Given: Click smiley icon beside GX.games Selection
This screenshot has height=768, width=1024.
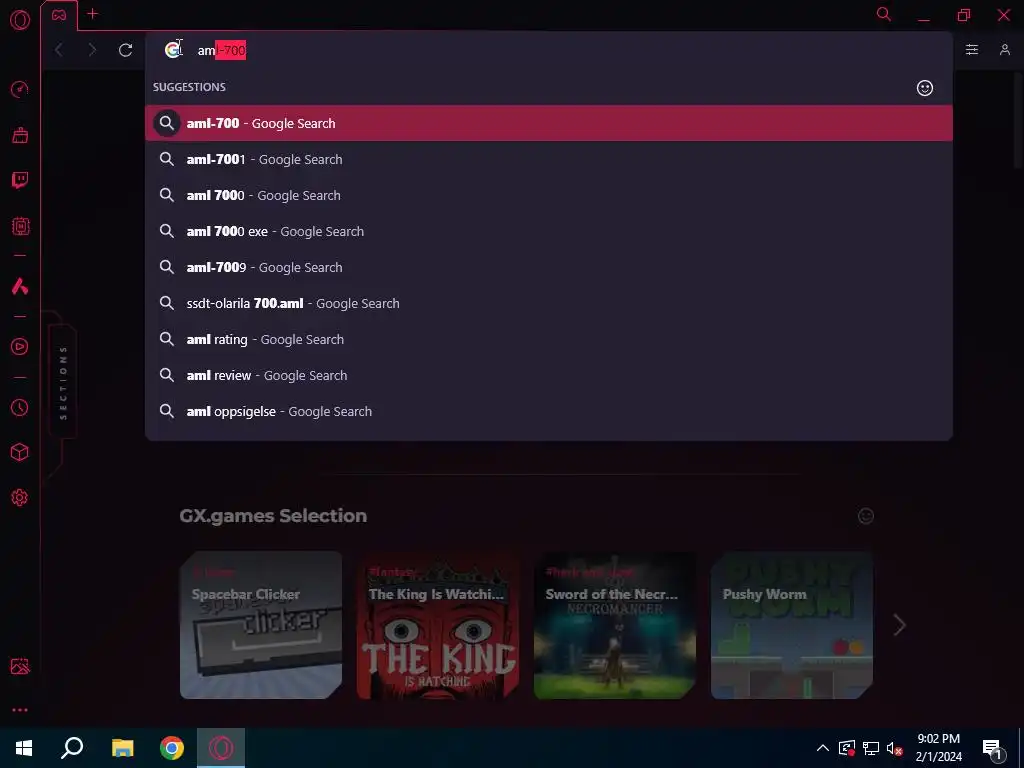Looking at the screenshot, I should 866,516.
